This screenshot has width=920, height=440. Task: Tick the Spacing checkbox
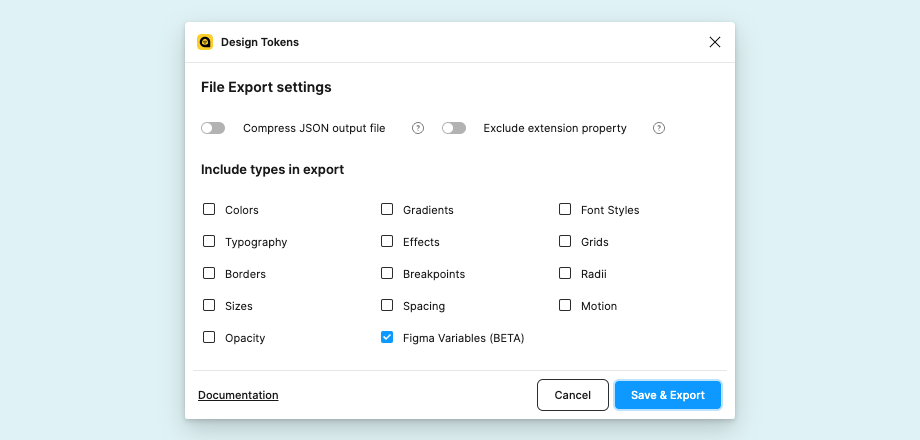coord(387,306)
